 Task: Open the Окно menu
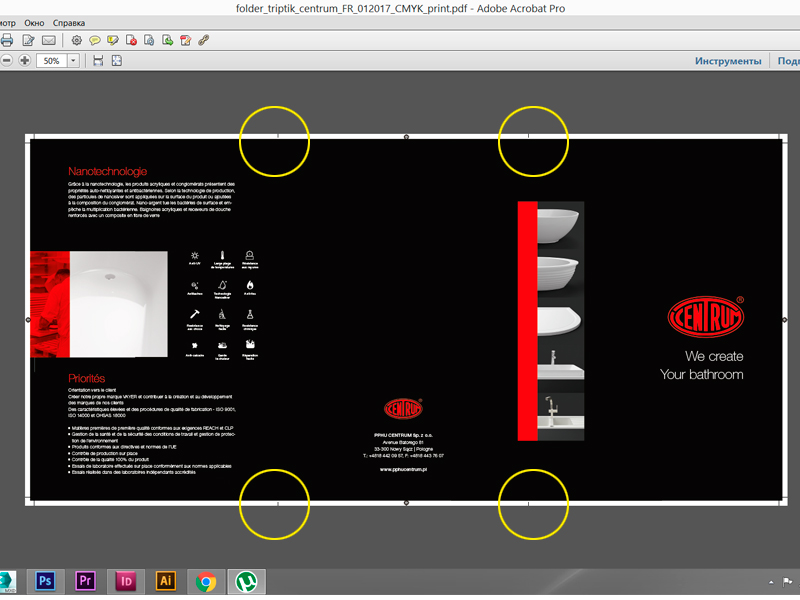[34, 23]
